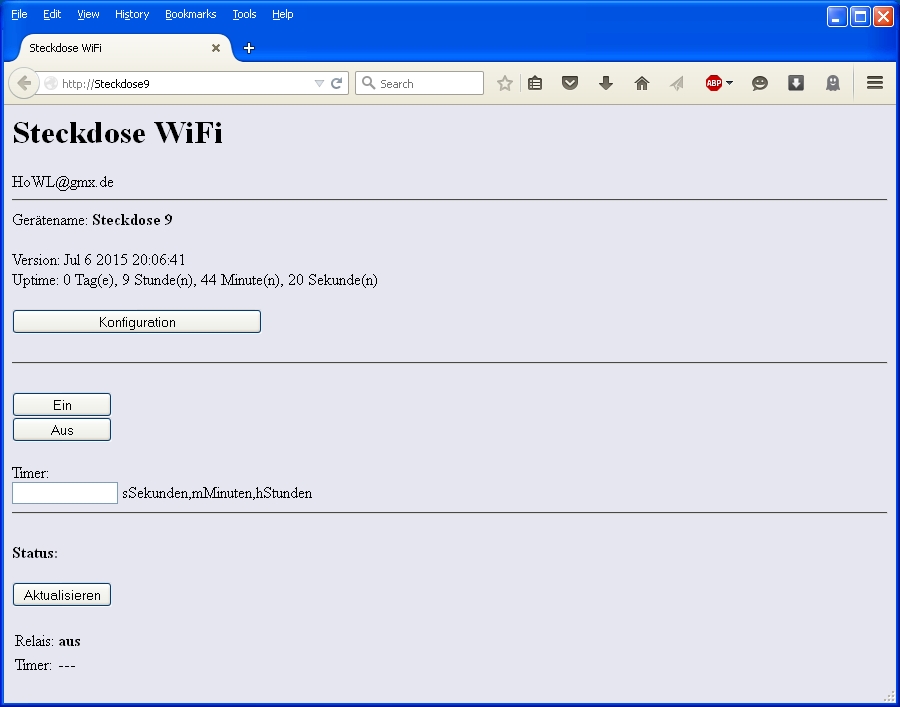Click the smiley face toolbar icon

pos(760,84)
